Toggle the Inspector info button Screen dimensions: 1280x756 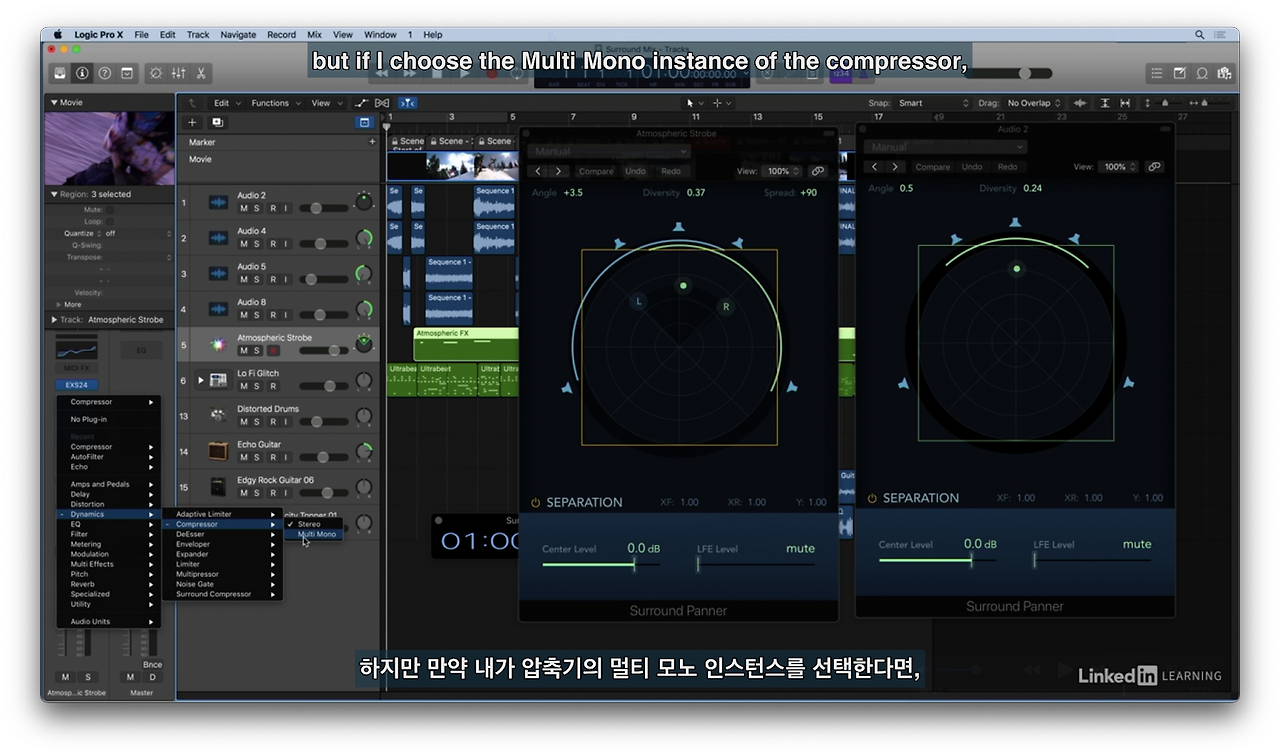82,73
